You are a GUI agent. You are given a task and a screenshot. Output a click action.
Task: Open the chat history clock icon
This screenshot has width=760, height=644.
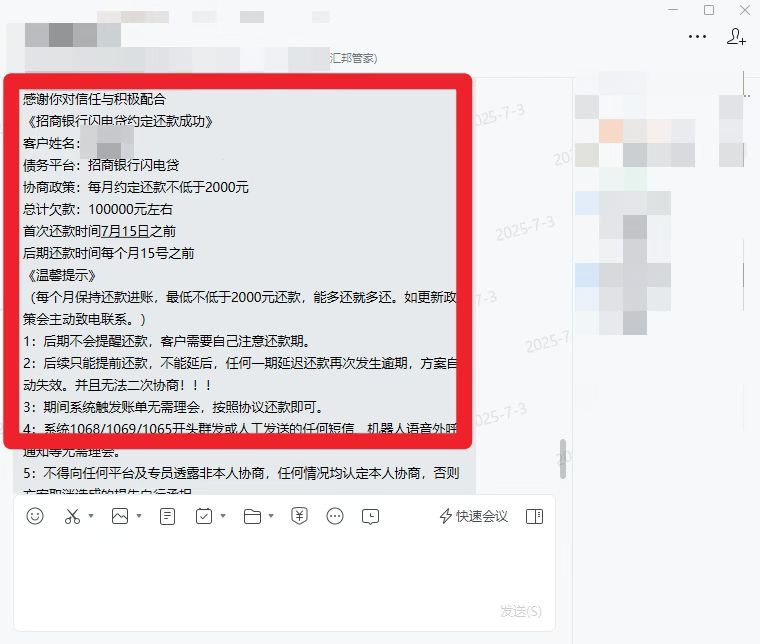click(x=370, y=517)
